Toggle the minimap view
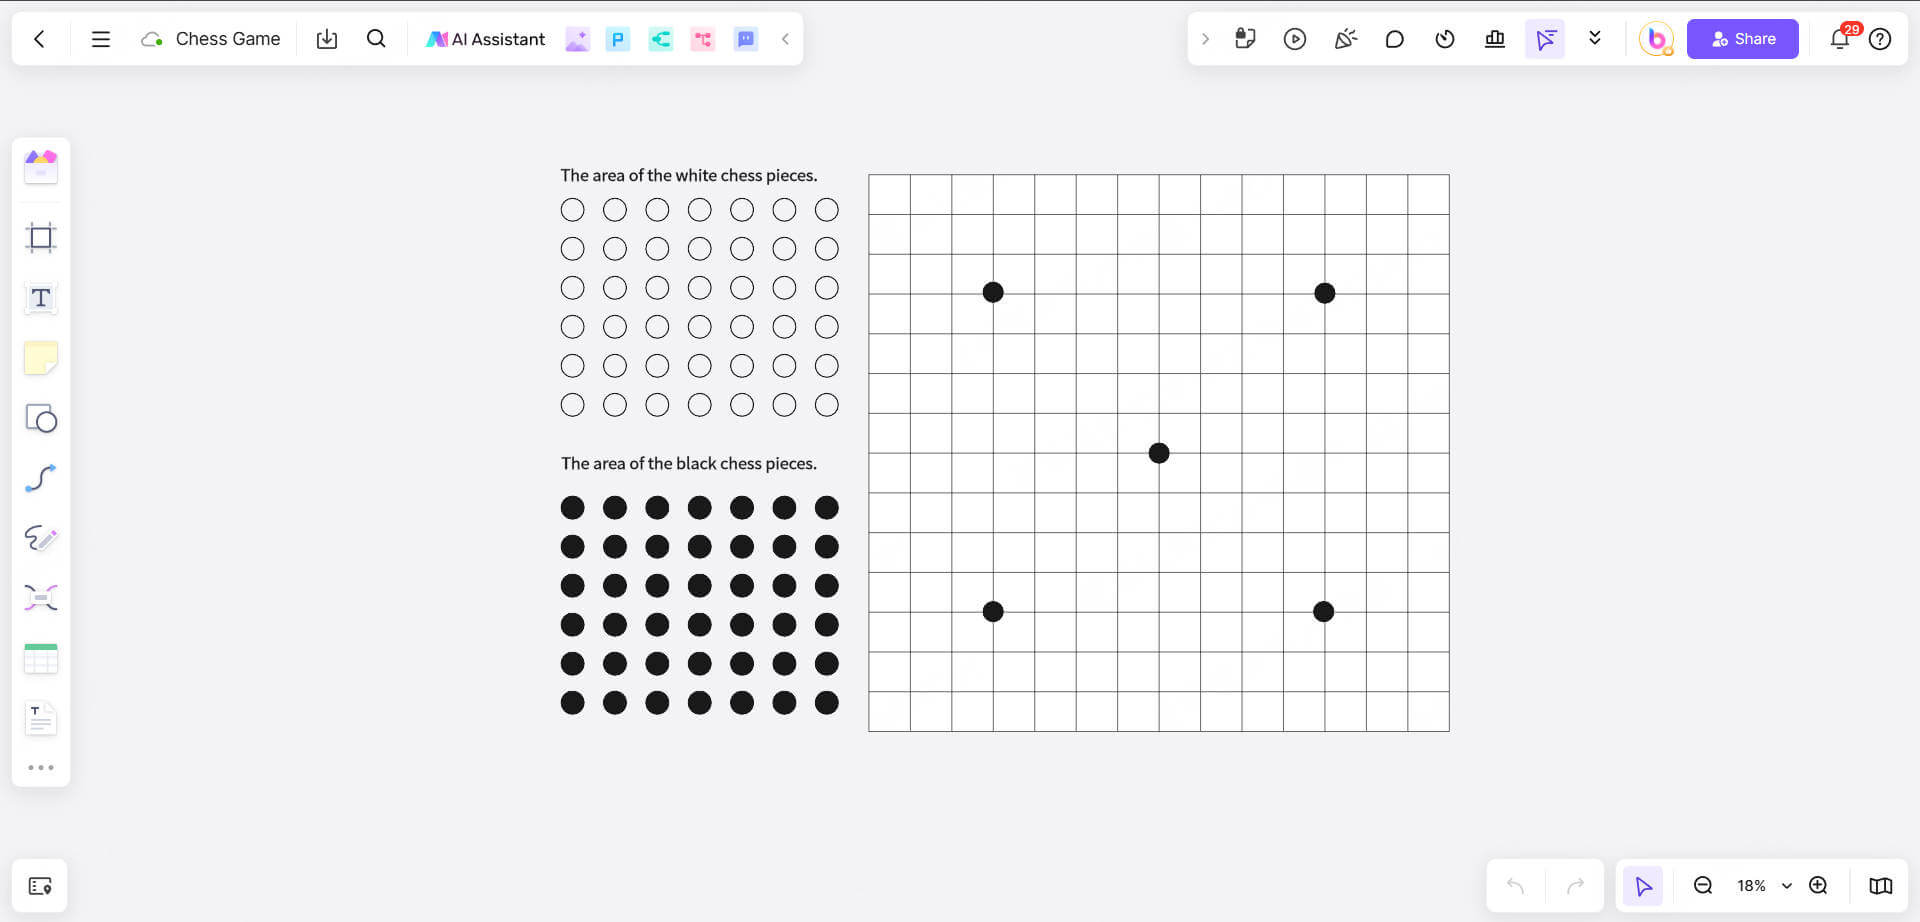This screenshot has width=1920, height=922. point(1881,886)
